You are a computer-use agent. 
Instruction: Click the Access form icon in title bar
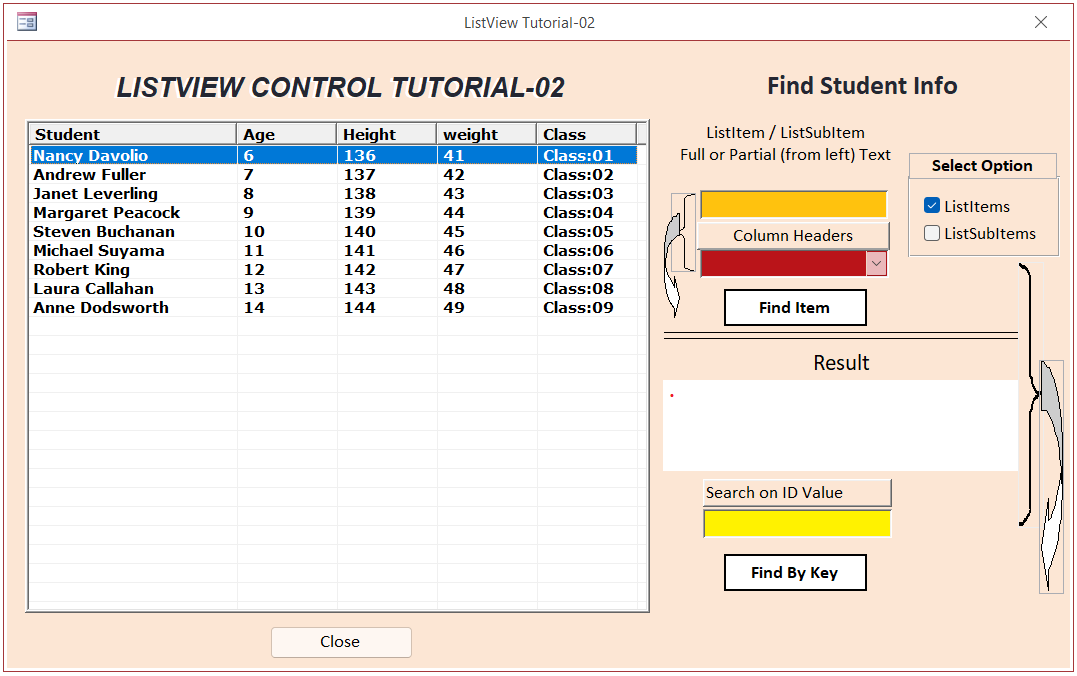[26, 21]
